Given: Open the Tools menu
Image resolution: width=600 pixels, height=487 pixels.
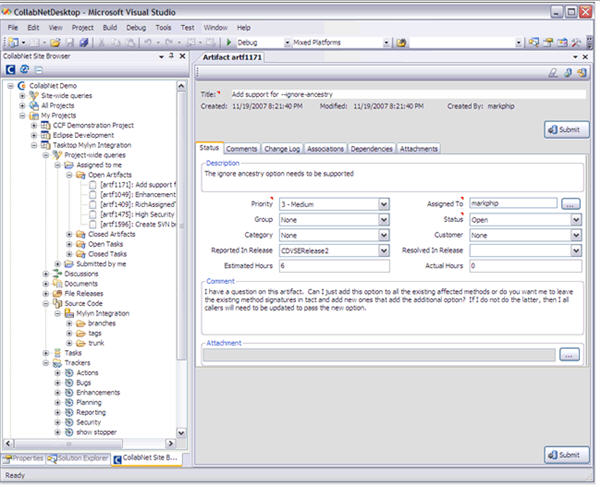Looking at the screenshot, I should point(163,28).
